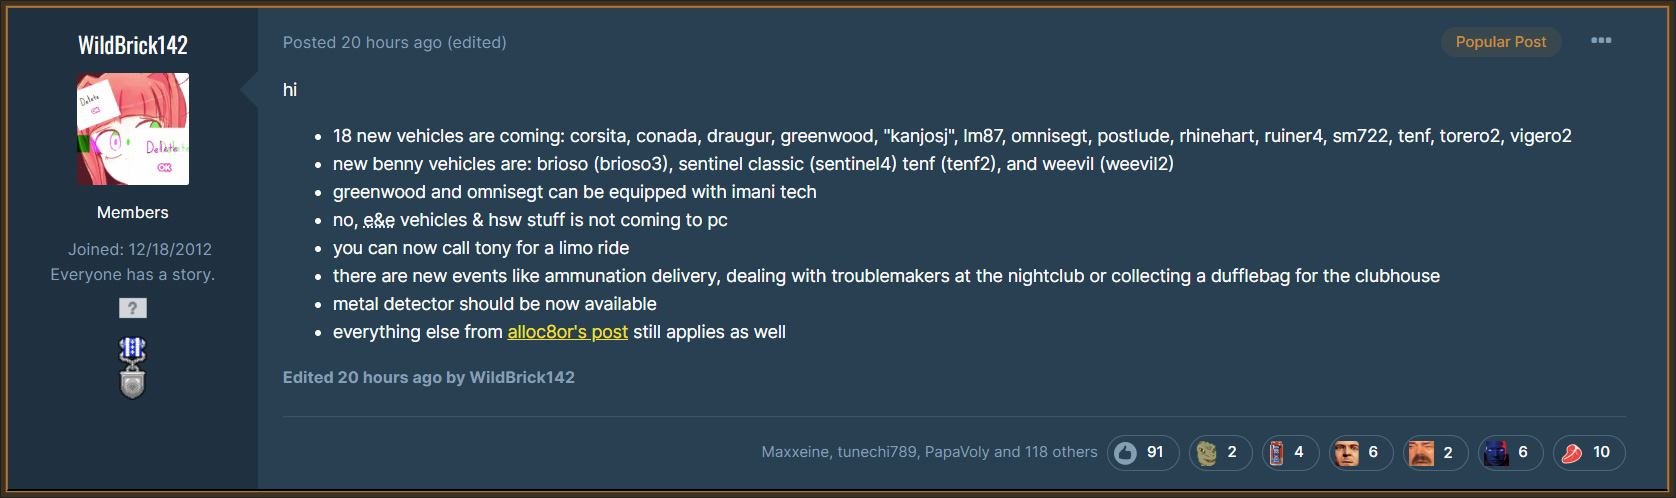Open alloc8or's post link
The image size is (1676, 498).
pos(567,332)
